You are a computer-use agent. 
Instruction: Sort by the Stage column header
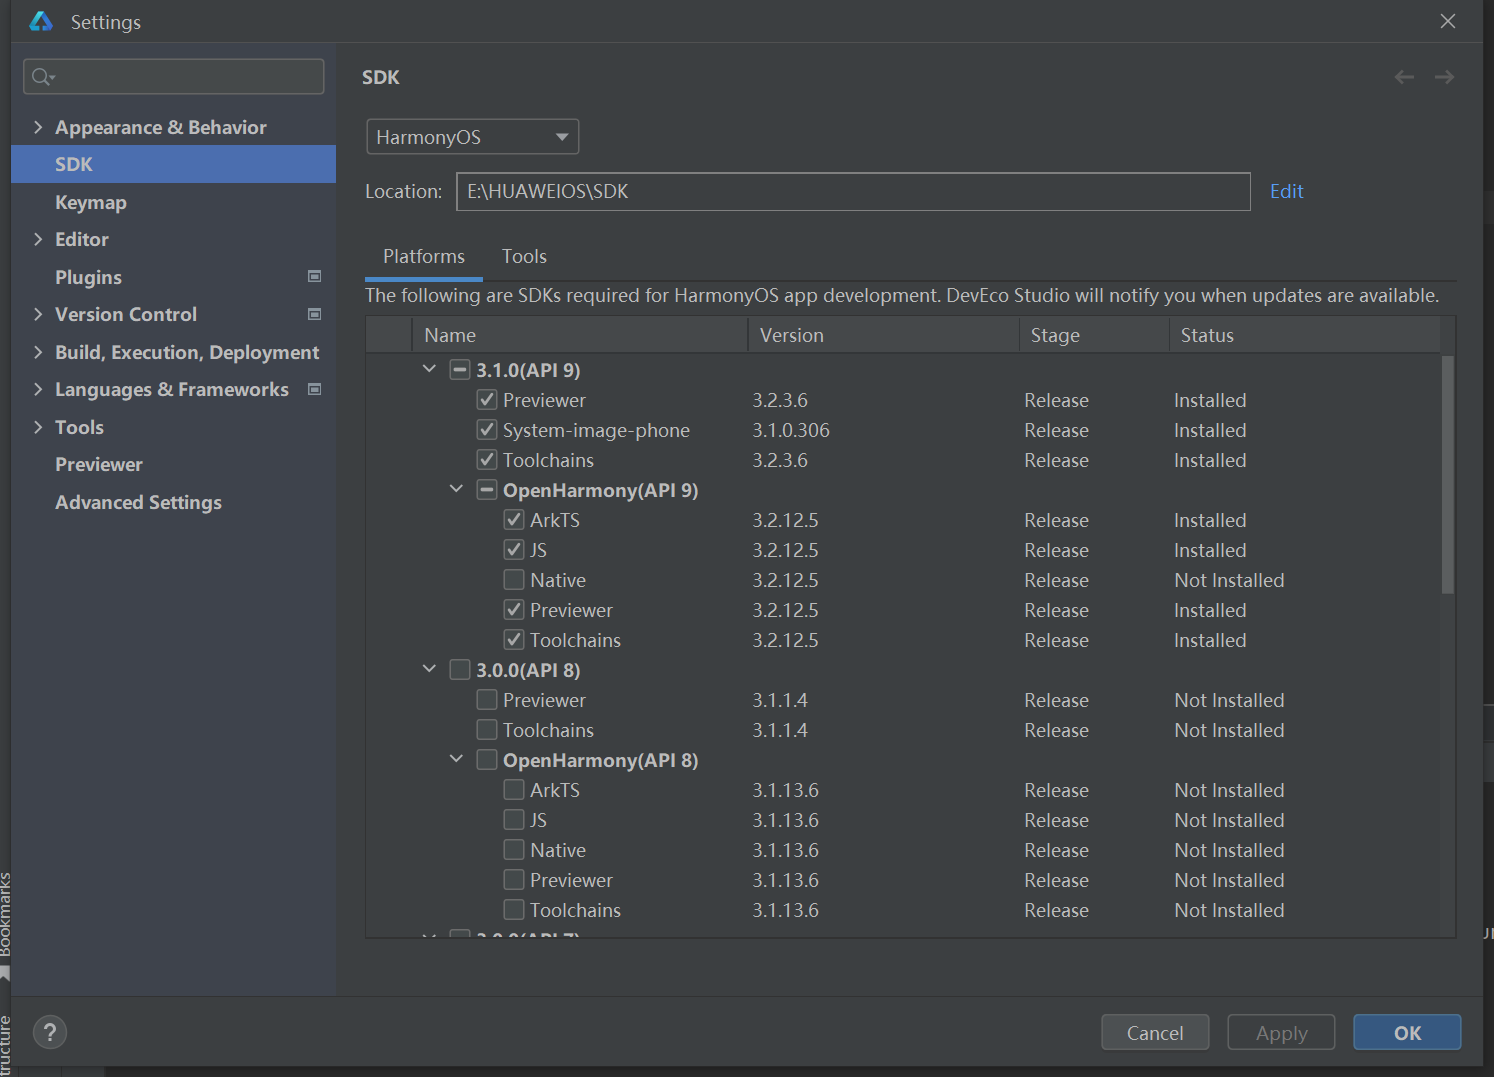[1094, 335]
